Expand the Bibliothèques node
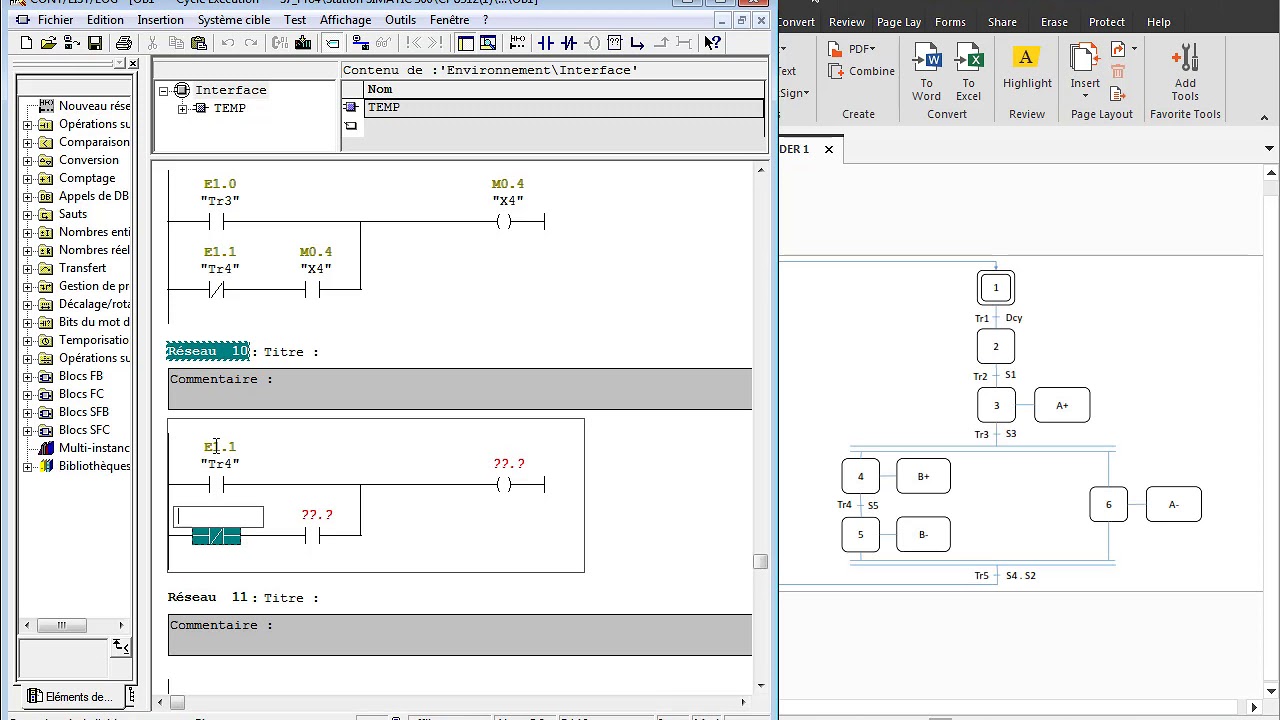 (28, 467)
